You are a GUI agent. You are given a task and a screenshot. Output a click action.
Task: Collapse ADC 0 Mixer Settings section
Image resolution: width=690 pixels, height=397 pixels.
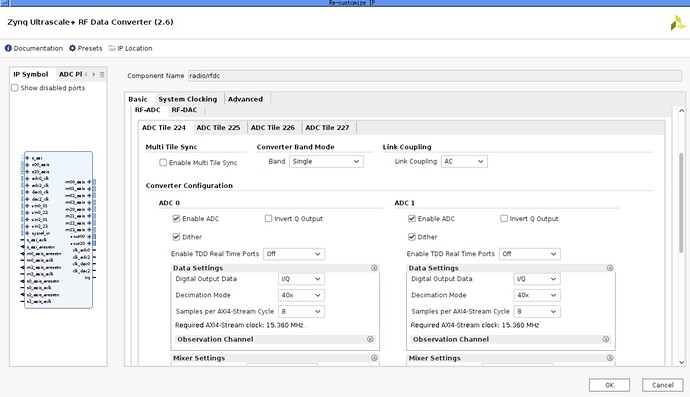pyautogui.click(x=374, y=358)
